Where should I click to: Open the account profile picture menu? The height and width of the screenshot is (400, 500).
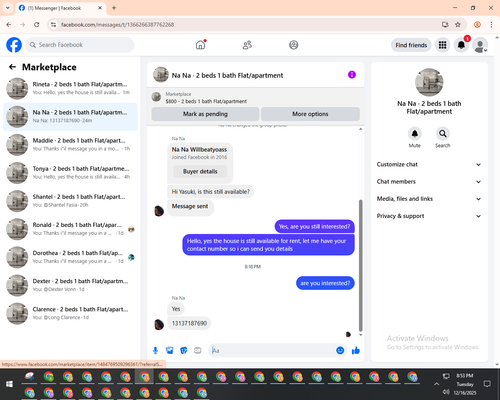[480, 45]
